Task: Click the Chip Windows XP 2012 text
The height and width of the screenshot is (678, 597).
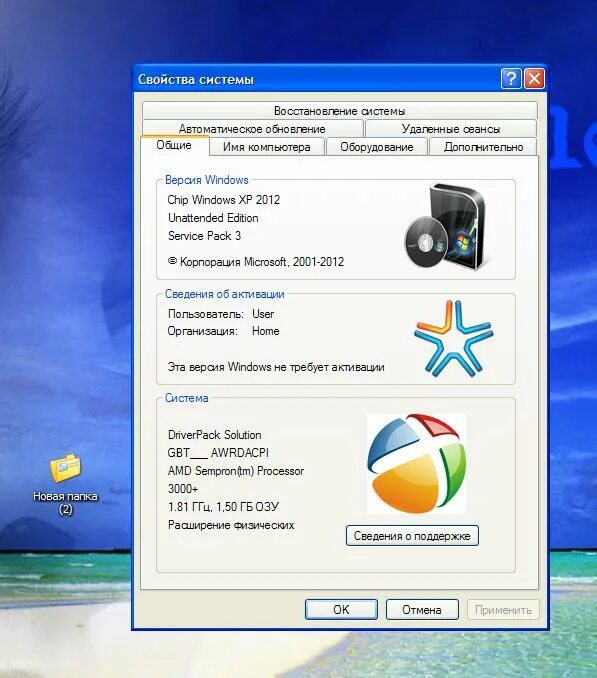Action: 223,200
